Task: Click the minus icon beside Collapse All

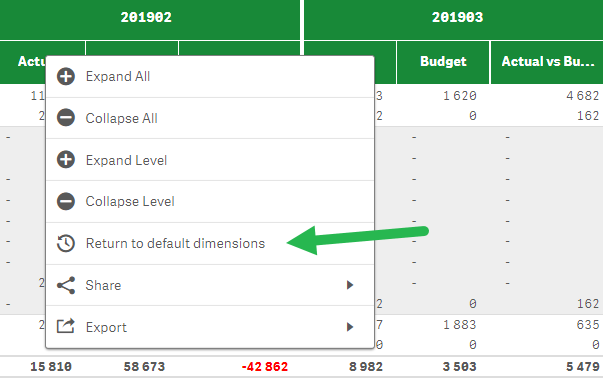Action: coord(66,118)
